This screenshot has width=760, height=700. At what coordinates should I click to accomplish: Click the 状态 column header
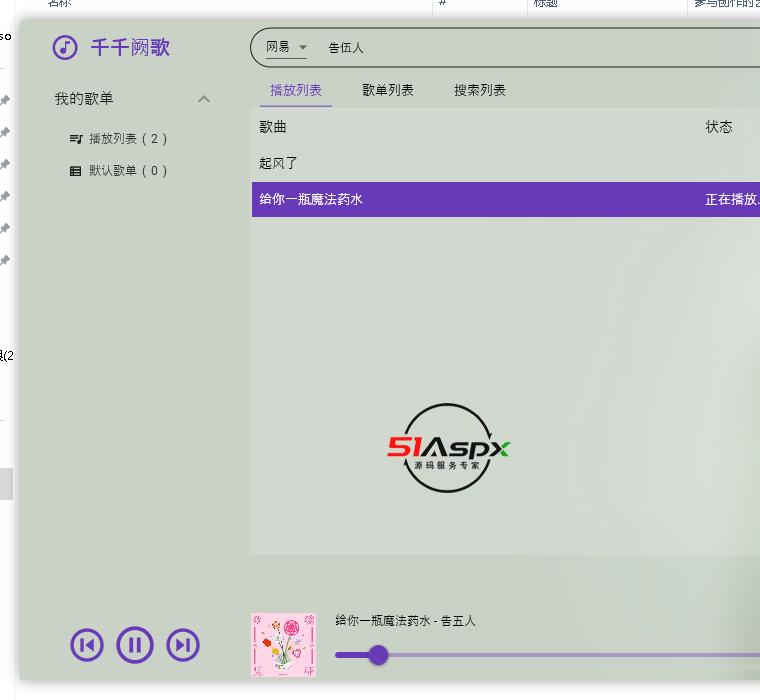[719, 127]
